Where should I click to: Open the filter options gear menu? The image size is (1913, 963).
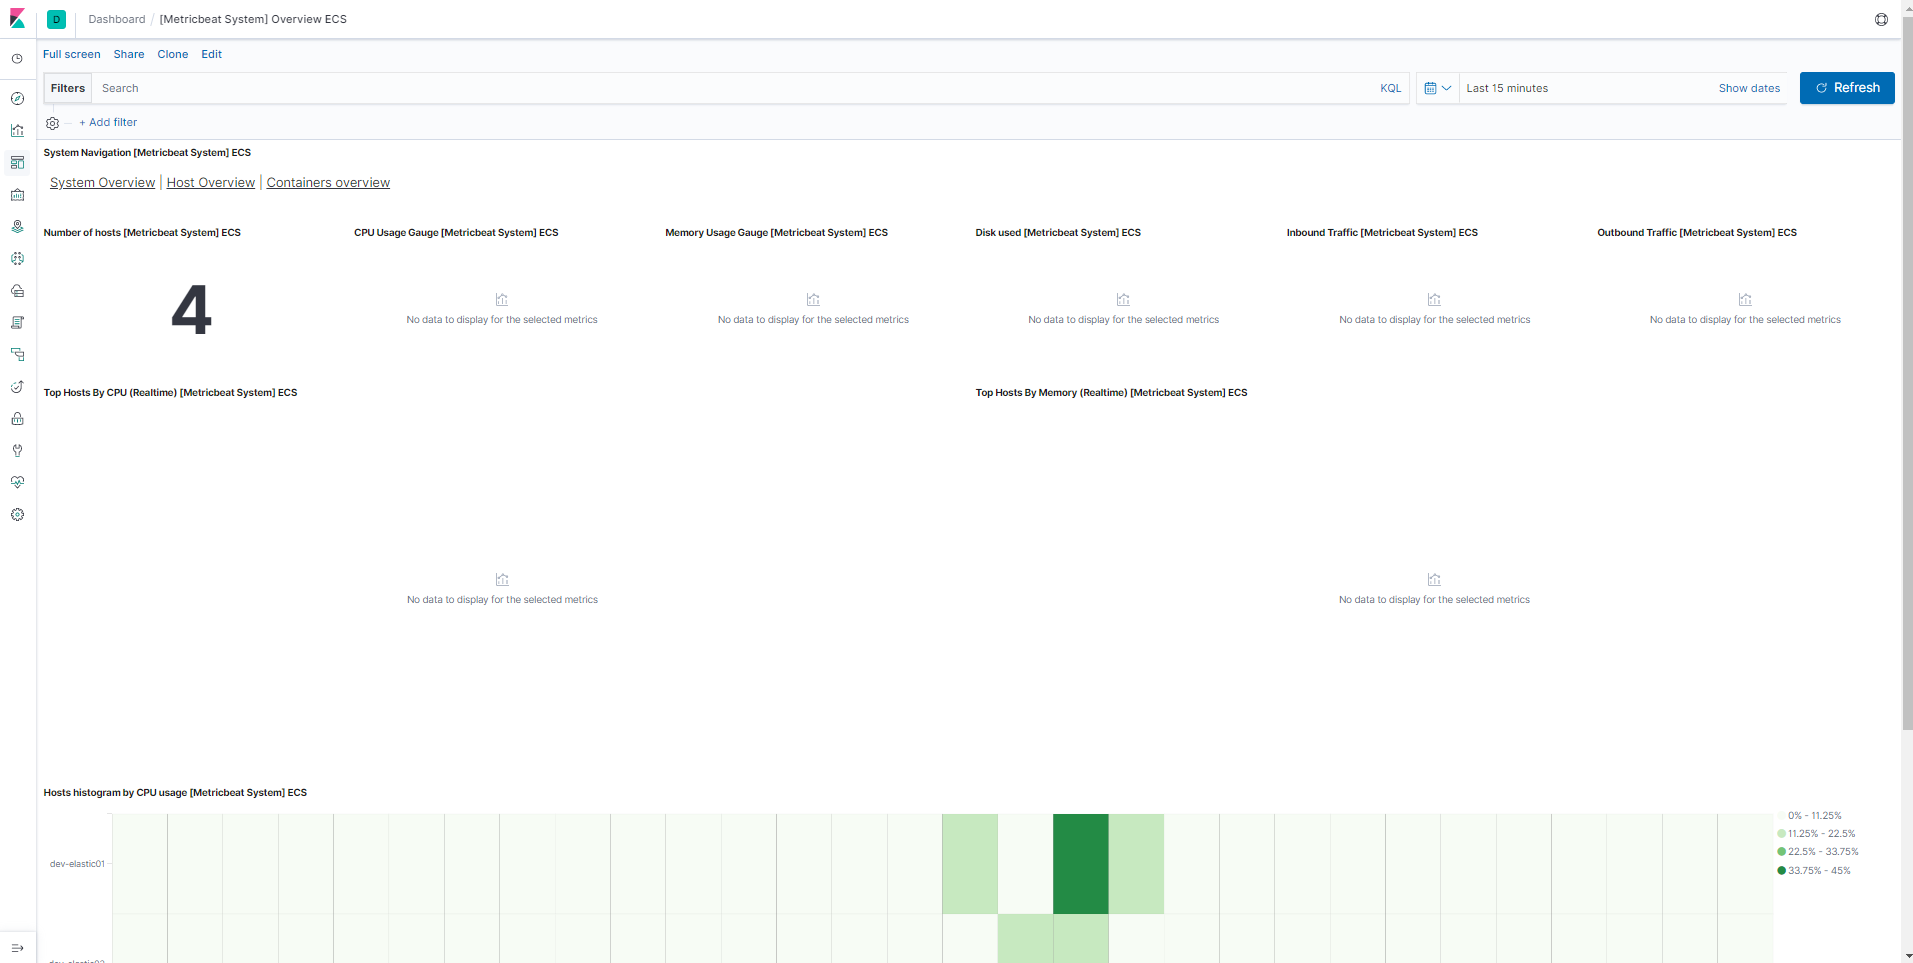53,123
